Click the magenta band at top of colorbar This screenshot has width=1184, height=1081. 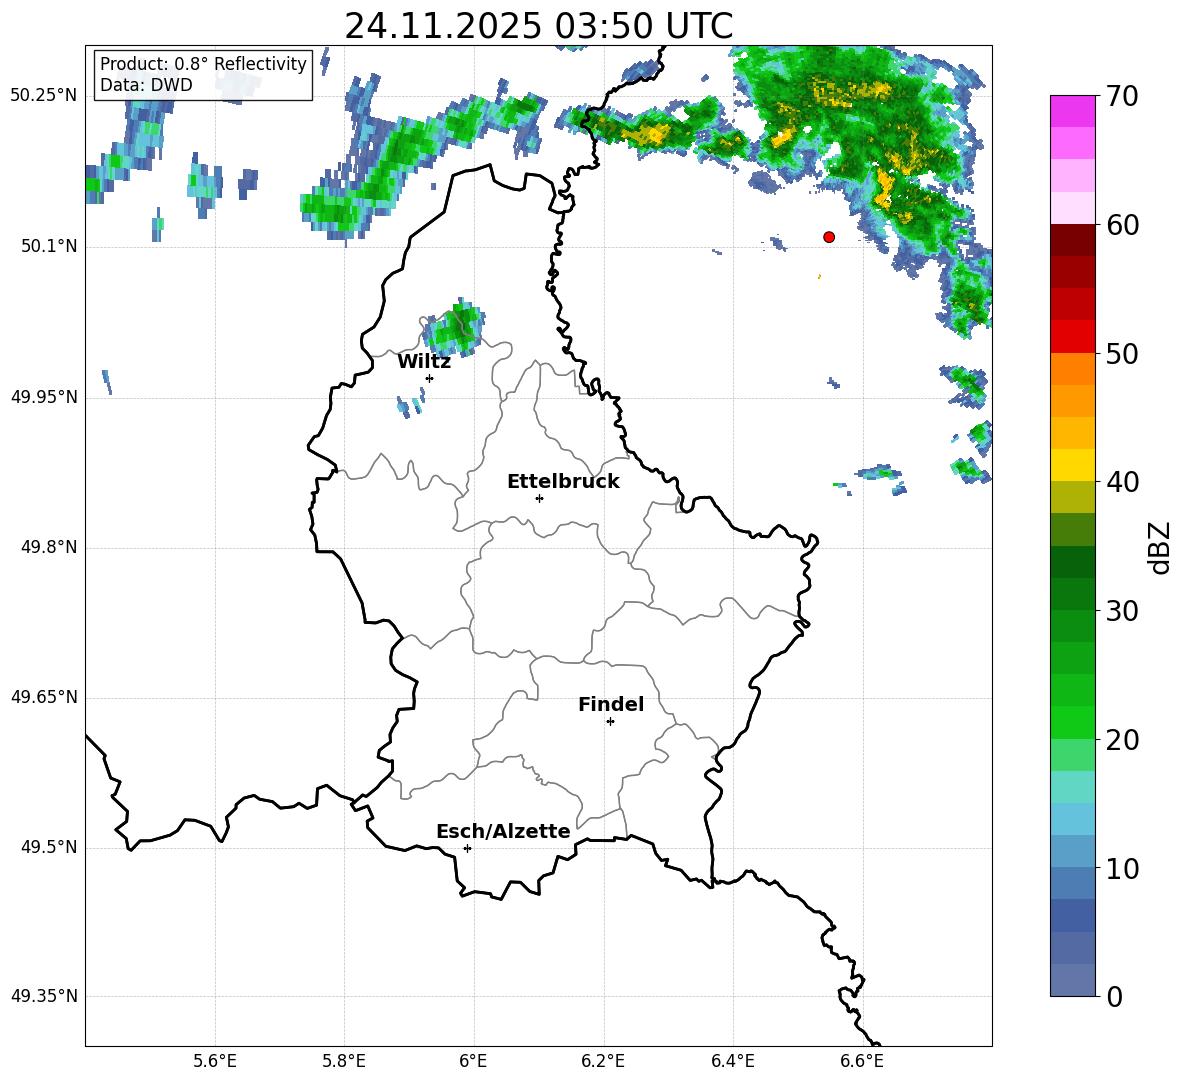coord(1073,111)
